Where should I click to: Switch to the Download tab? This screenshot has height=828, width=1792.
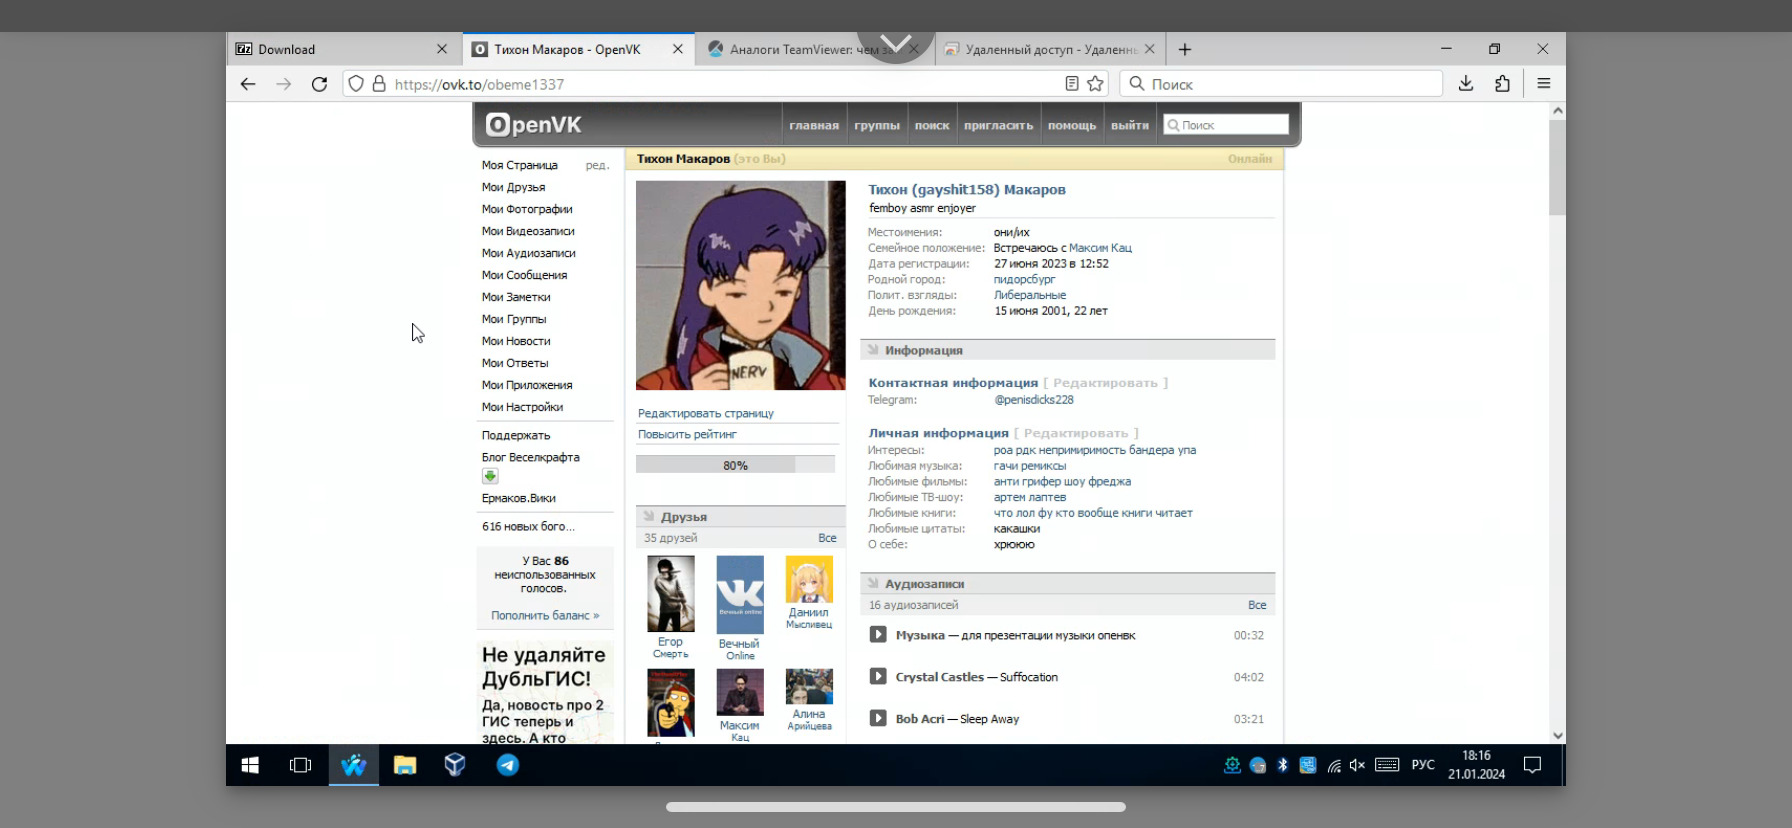pyautogui.click(x=344, y=49)
